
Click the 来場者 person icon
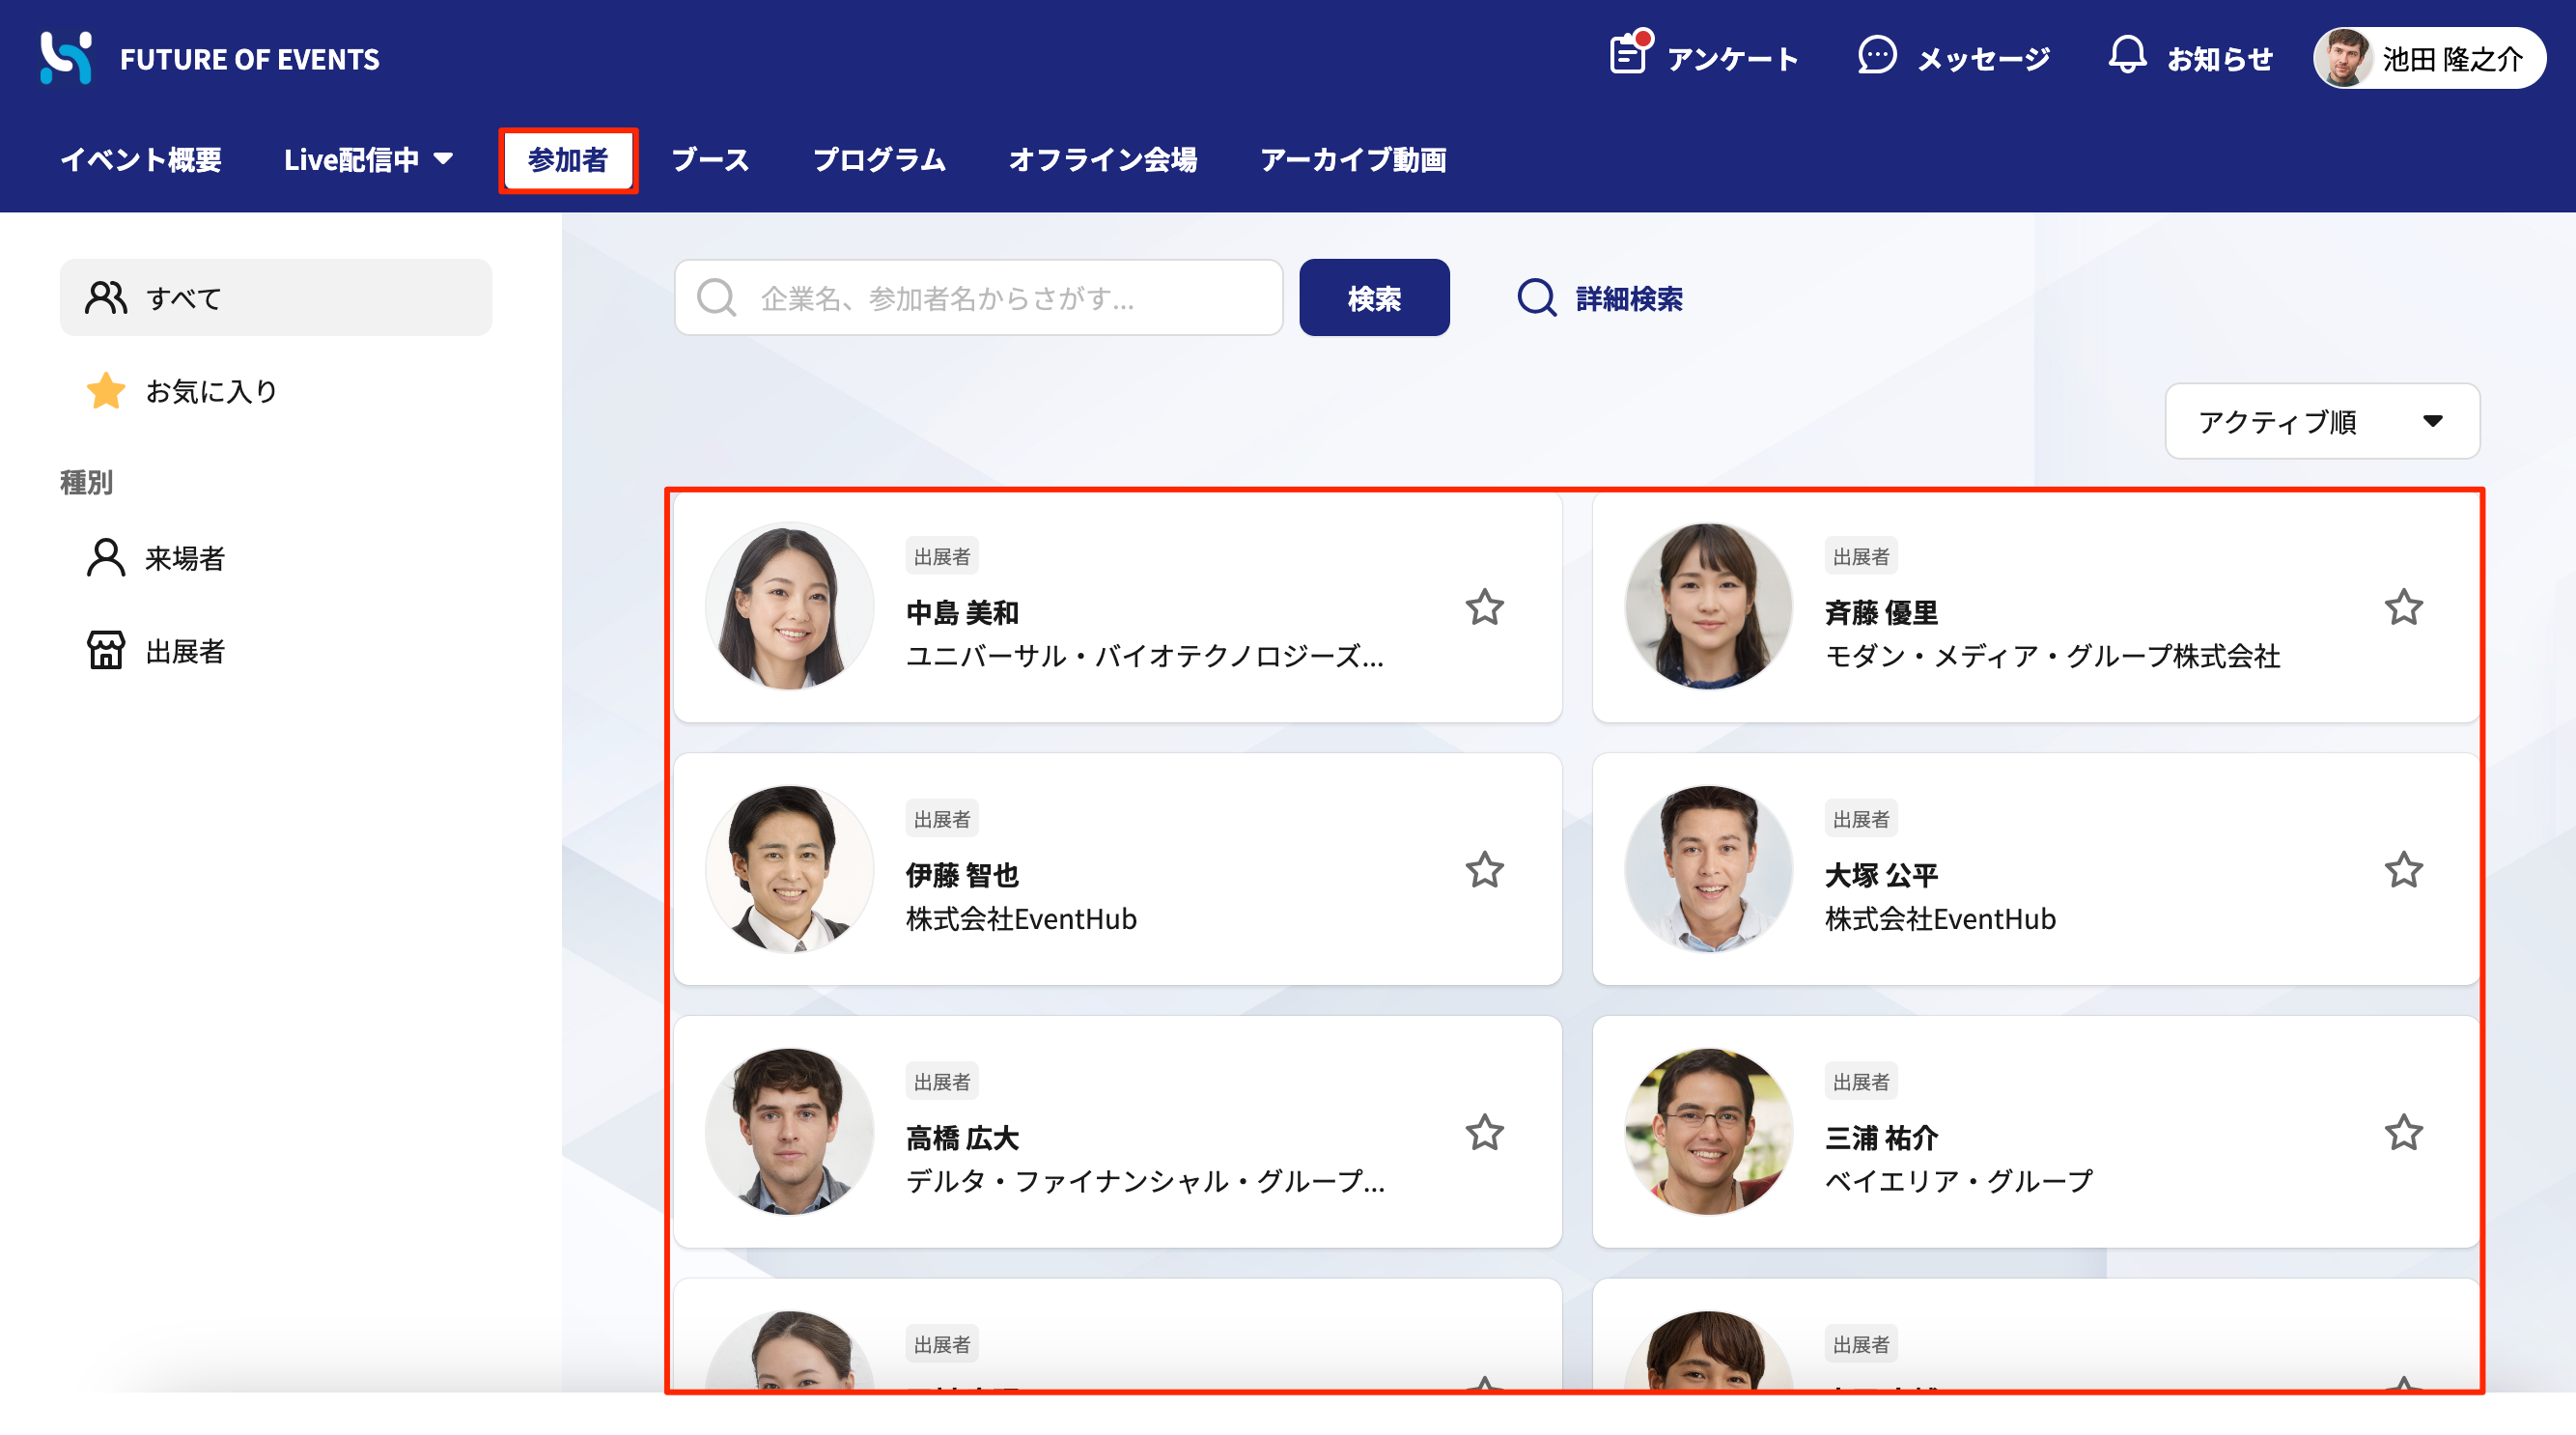106,558
